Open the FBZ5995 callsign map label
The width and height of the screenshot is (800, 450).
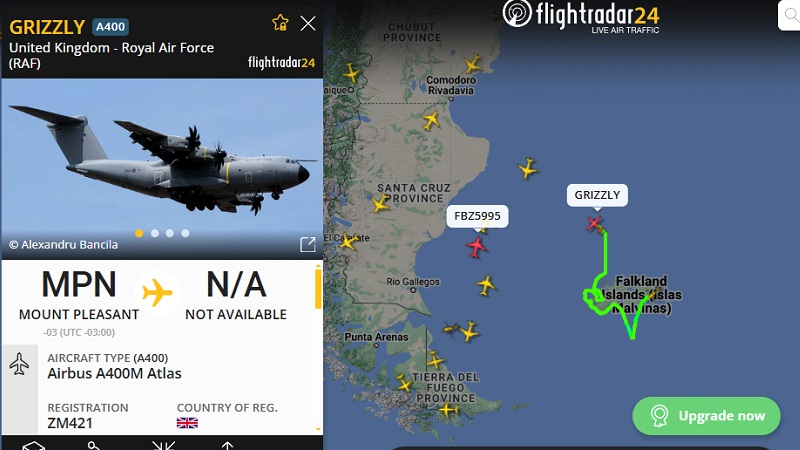point(477,216)
